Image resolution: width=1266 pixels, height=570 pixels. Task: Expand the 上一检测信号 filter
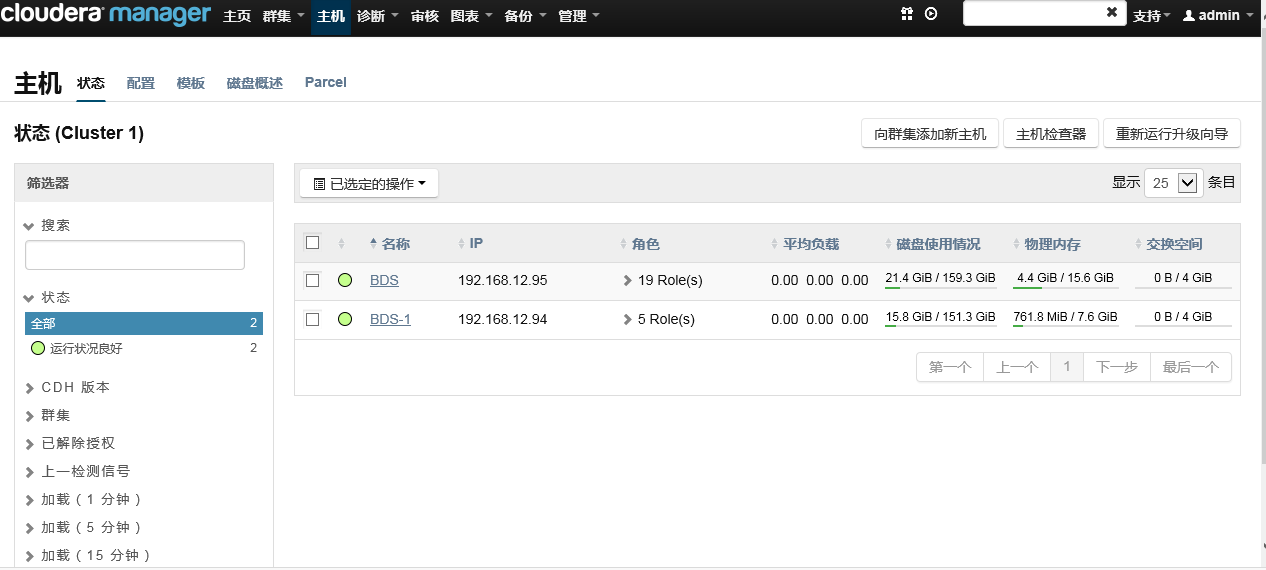[77, 471]
